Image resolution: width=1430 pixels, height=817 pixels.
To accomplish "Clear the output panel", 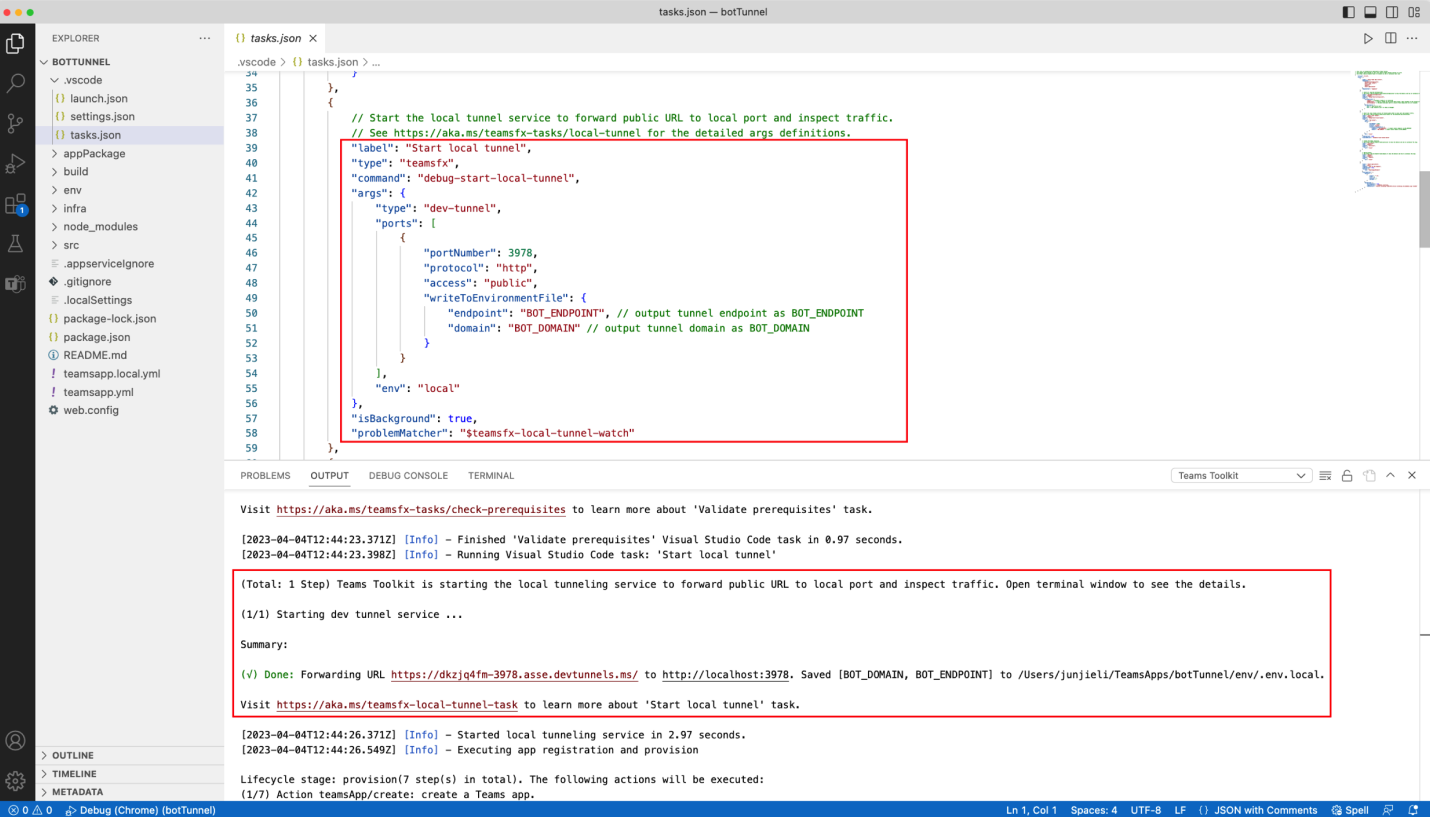I will click(1325, 476).
